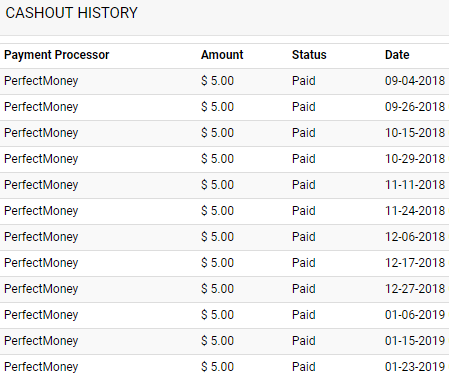
Task: Click PerfectMoney in the 09-26-2018 row
Action: 41,107
